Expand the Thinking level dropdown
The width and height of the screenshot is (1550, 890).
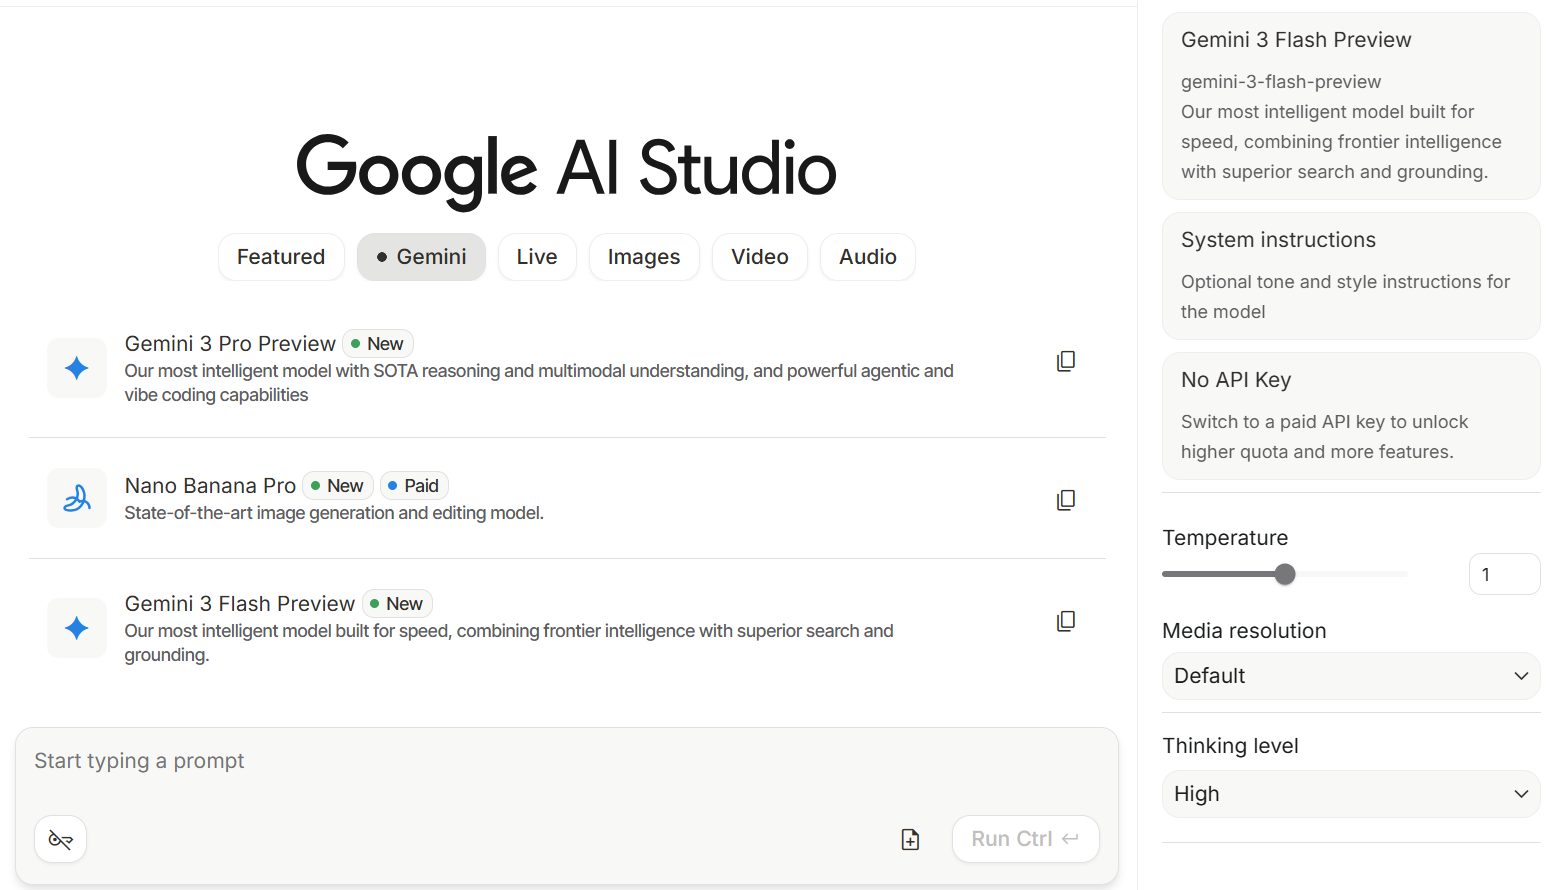pyautogui.click(x=1350, y=794)
